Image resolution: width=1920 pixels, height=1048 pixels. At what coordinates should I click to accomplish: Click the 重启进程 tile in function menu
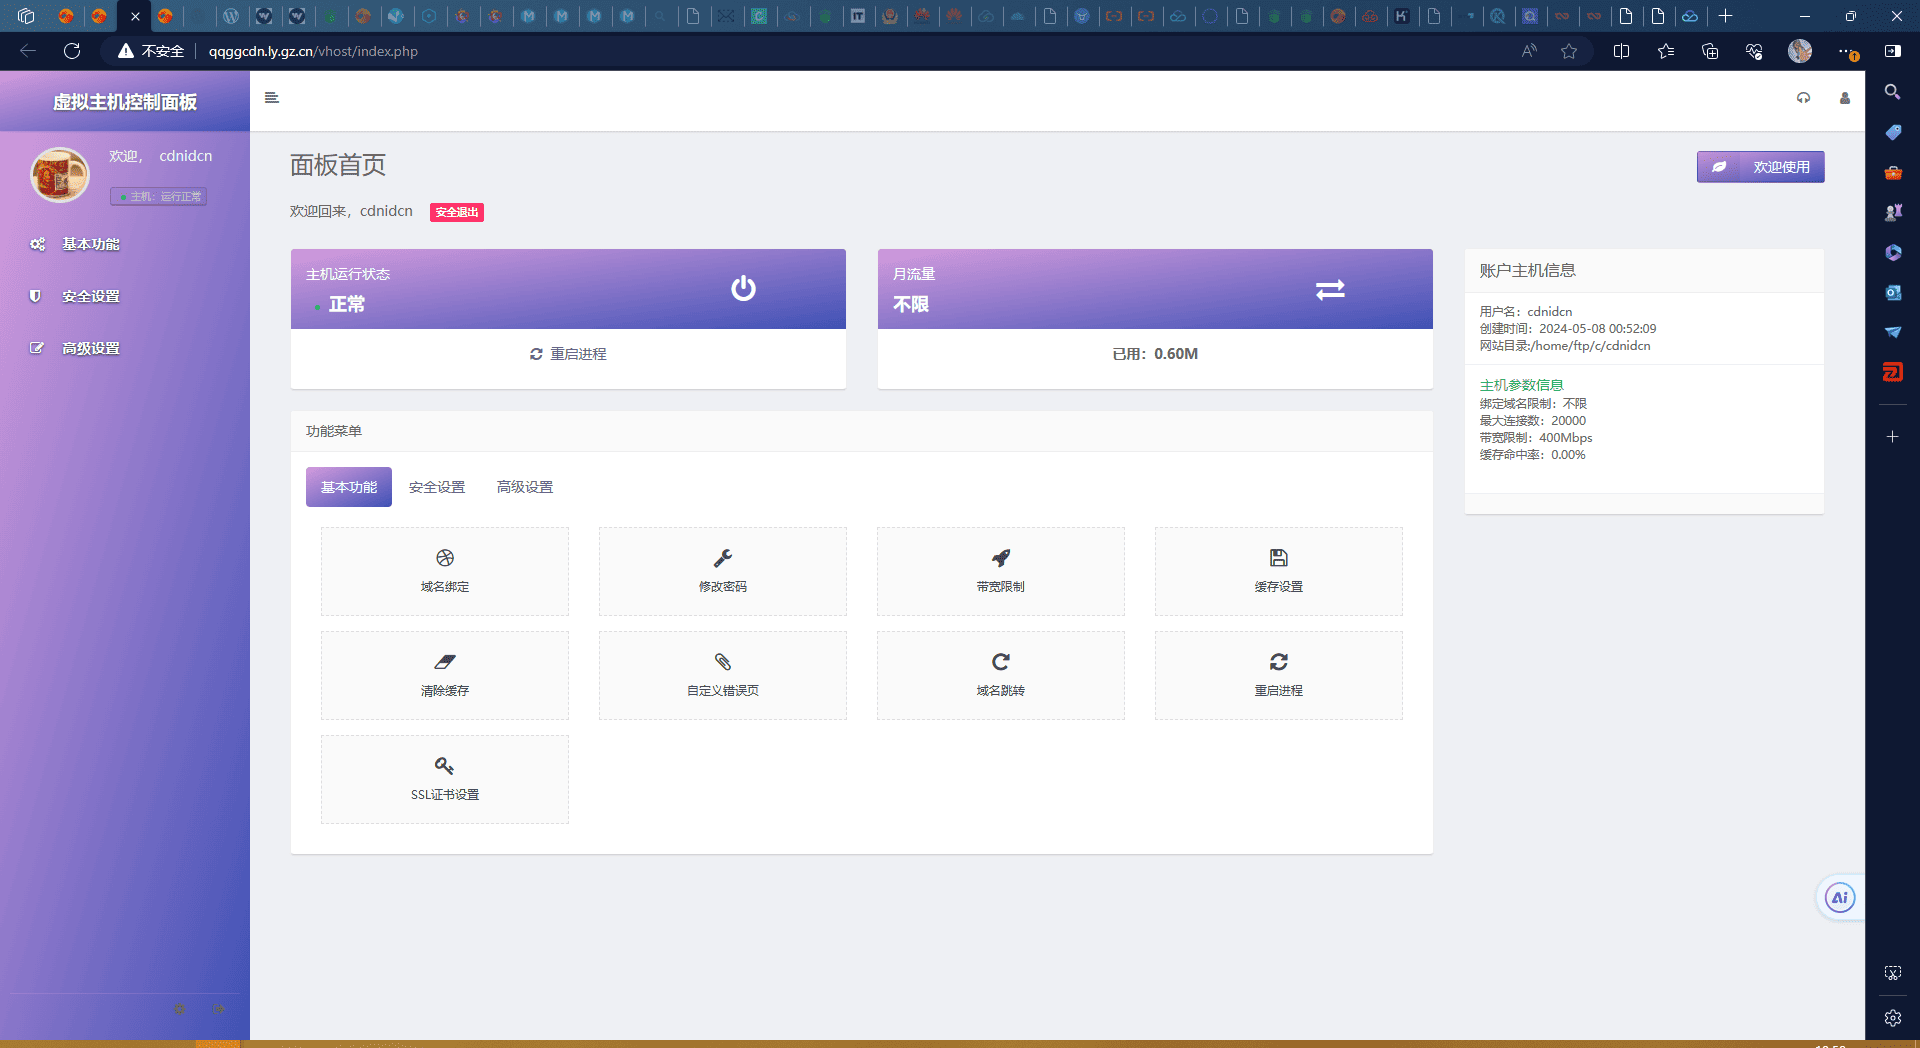point(1278,675)
